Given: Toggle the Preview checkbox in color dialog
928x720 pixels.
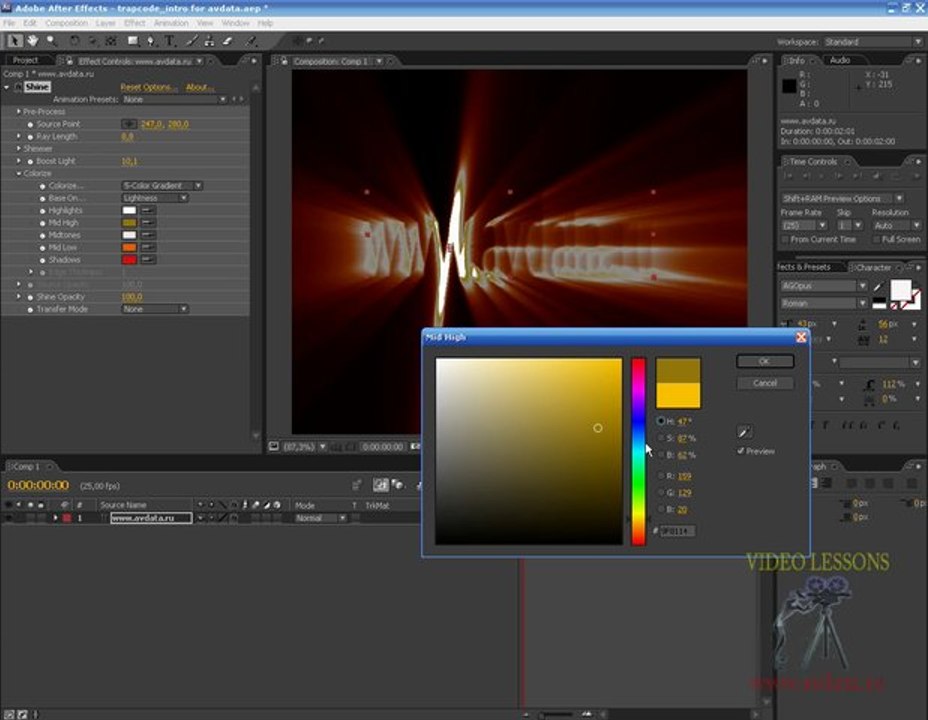Looking at the screenshot, I should [740, 451].
